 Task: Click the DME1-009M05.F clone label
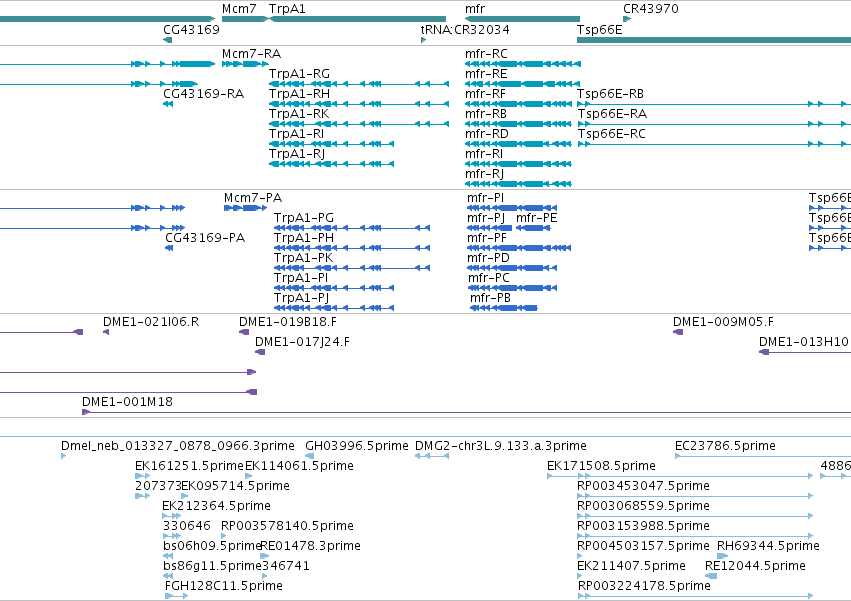click(723, 322)
